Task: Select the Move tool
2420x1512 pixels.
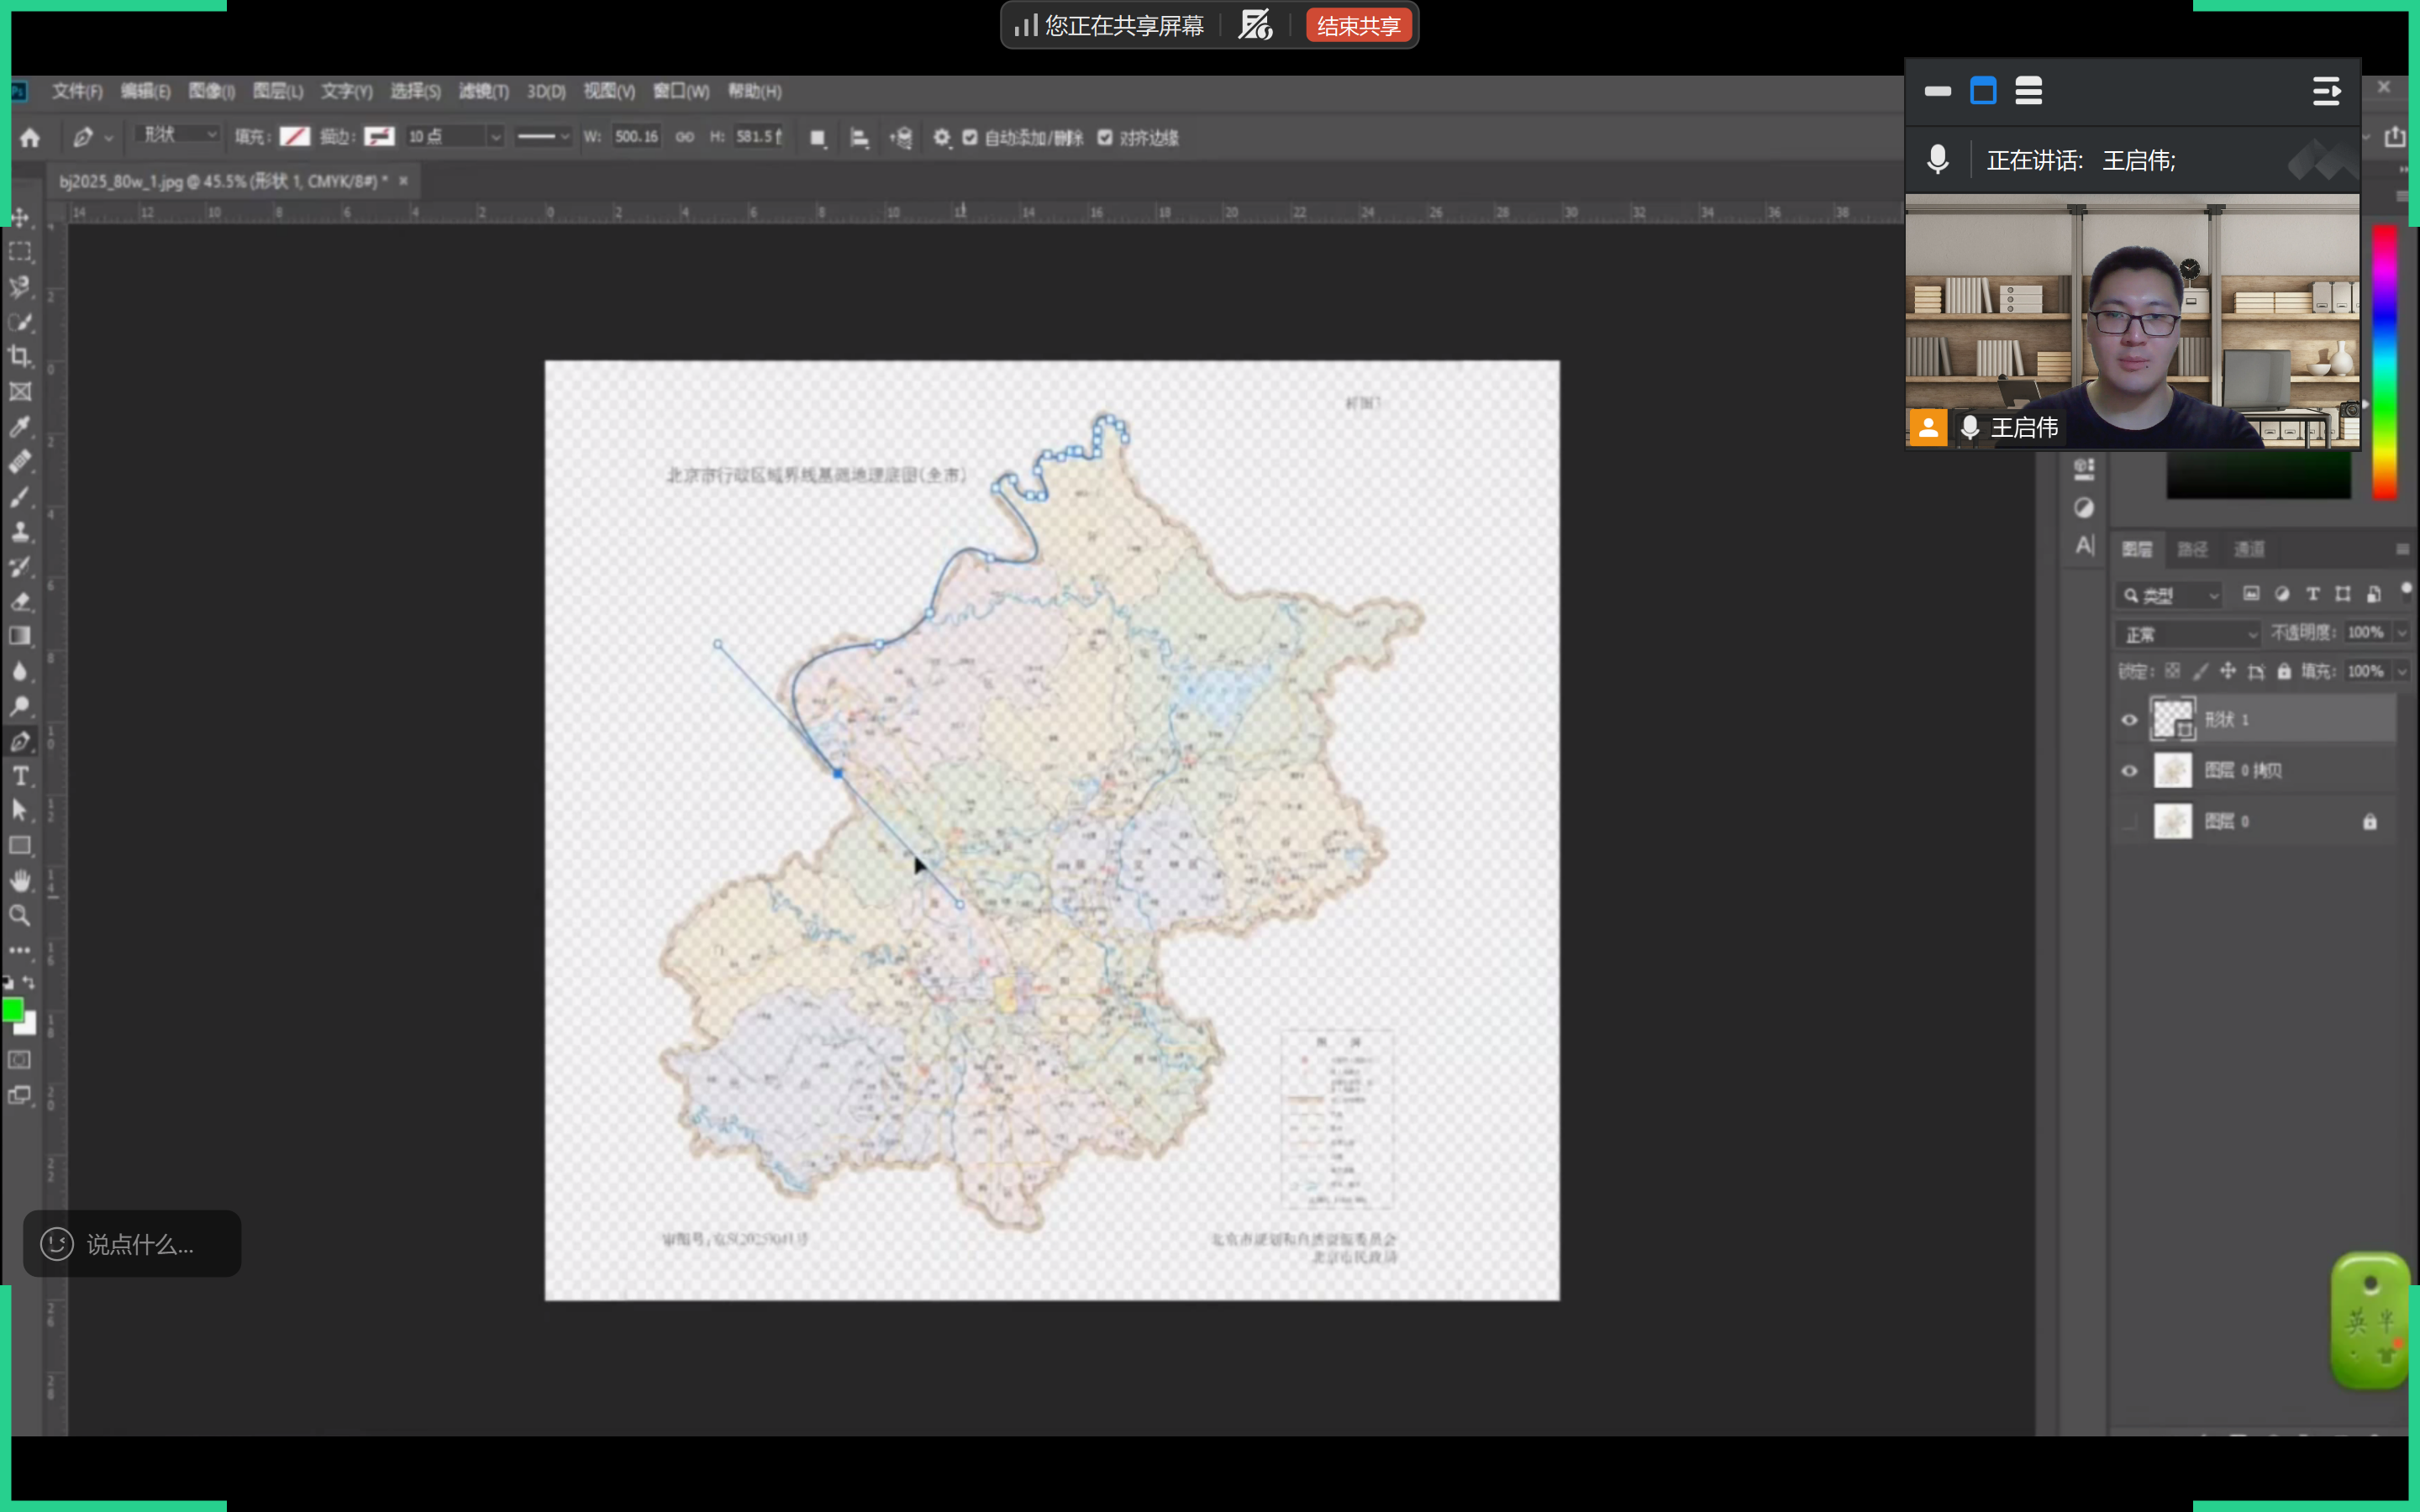Action: pos(20,217)
